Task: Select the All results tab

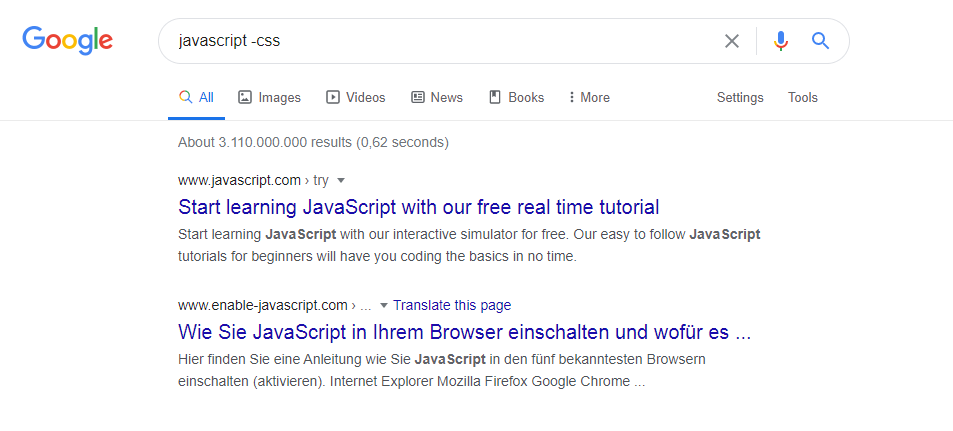Action: coord(196,97)
